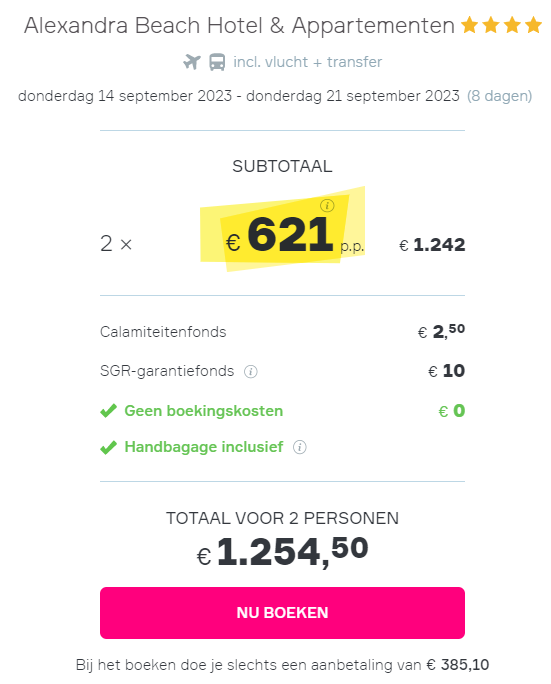Viewport: 551px width, 684px height.
Task: Click the green checkmark by Handbagage inclusief
Action: [108, 447]
